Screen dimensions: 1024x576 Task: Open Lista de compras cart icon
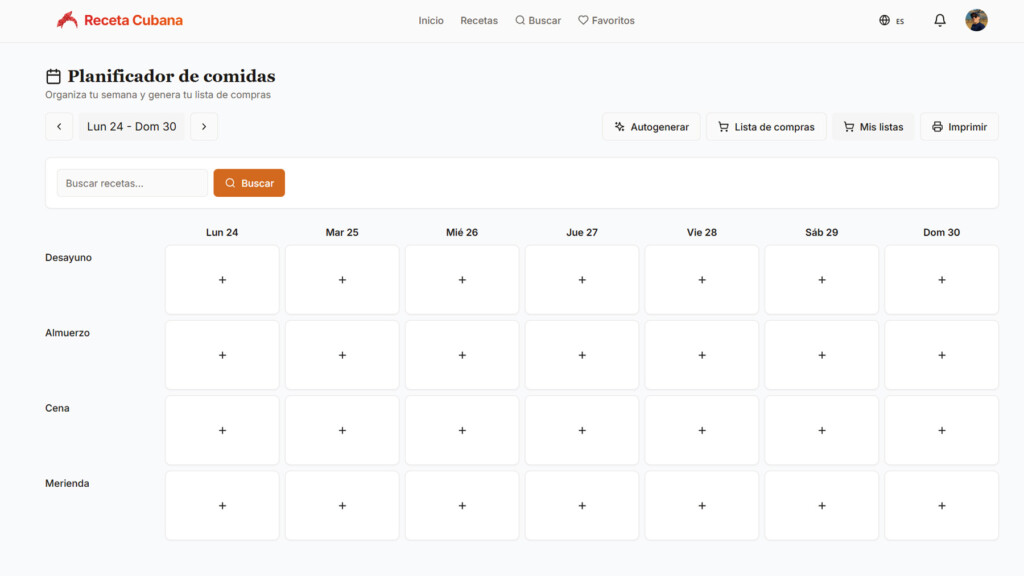(x=723, y=126)
